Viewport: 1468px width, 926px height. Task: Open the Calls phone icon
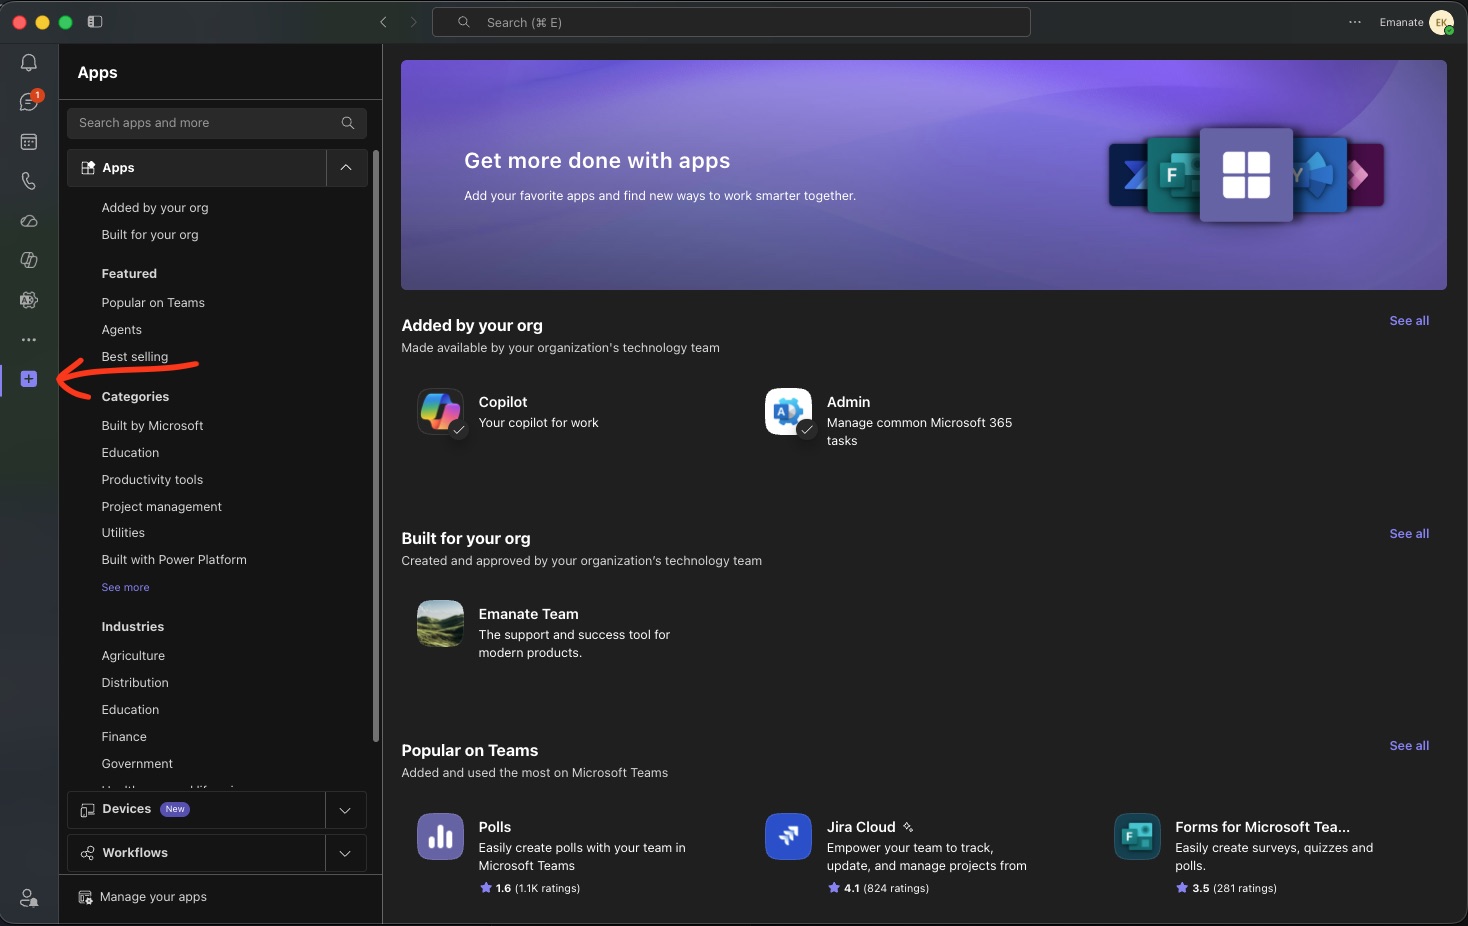click(x=29, y=181)
